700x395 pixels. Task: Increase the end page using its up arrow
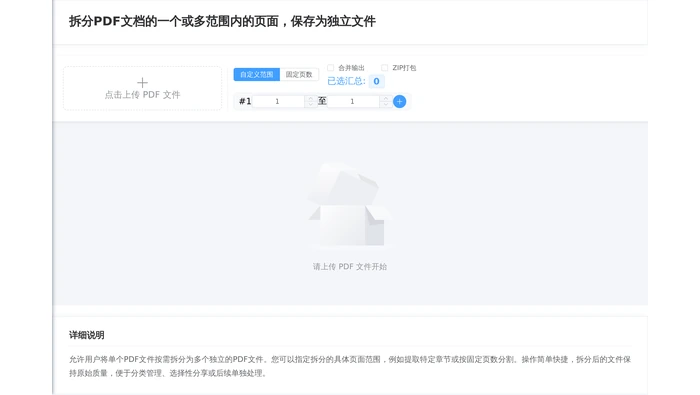(x=386, y=98)
